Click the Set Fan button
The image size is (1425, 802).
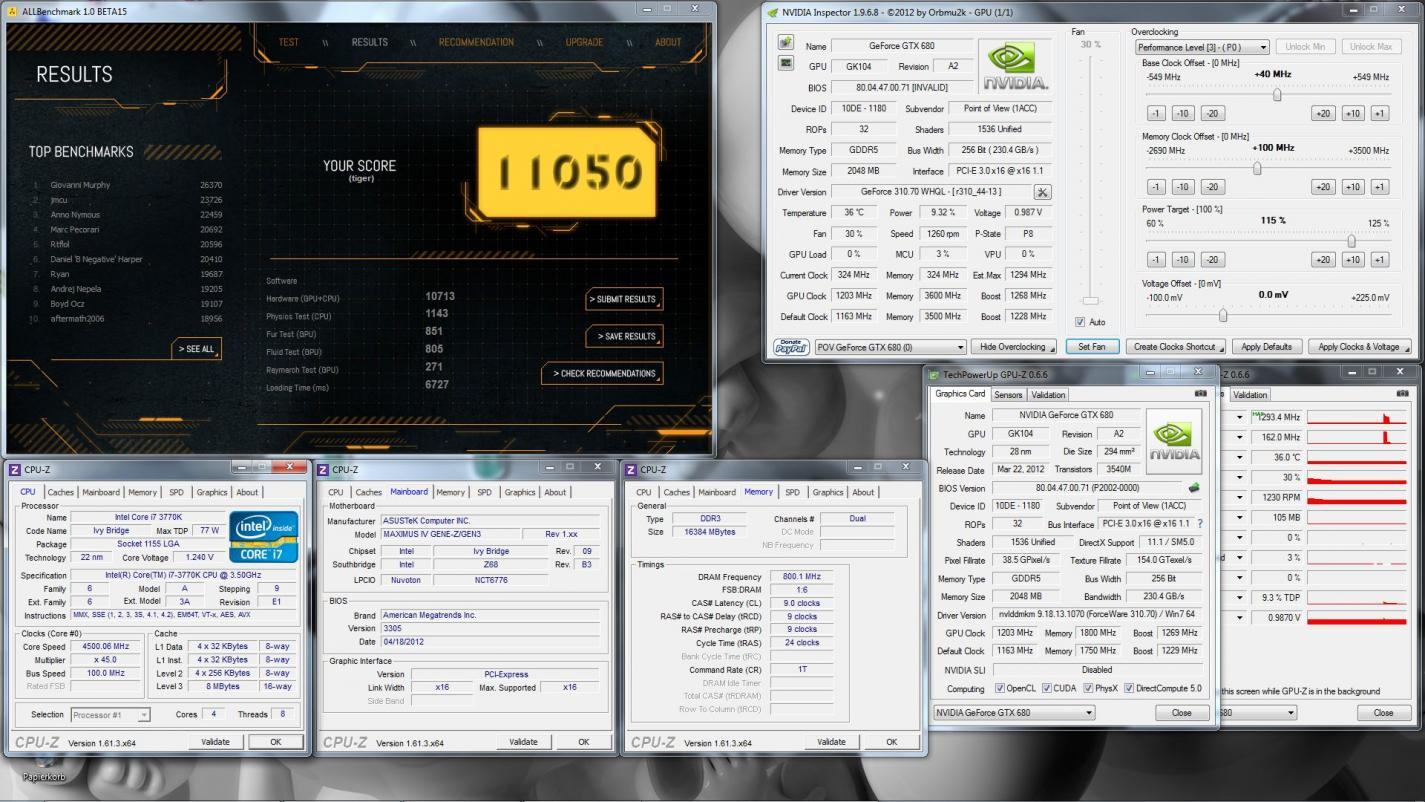click(x=1092, y=347)
